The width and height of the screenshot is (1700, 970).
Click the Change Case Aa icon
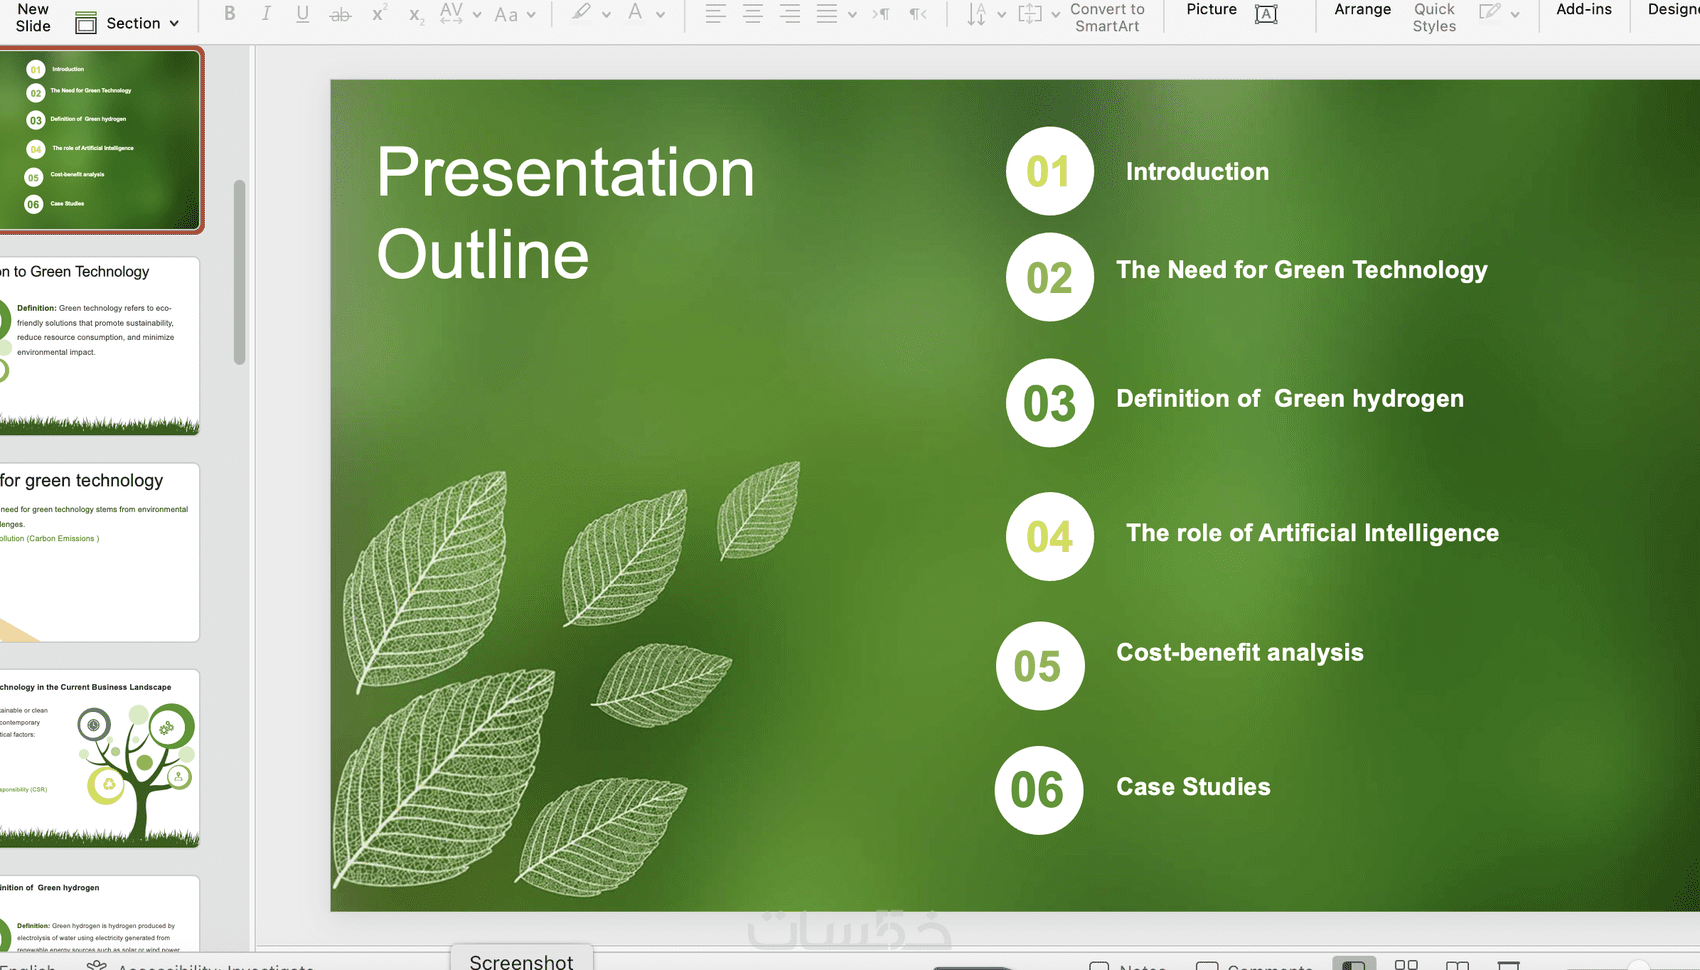click(x=506, y=14)
